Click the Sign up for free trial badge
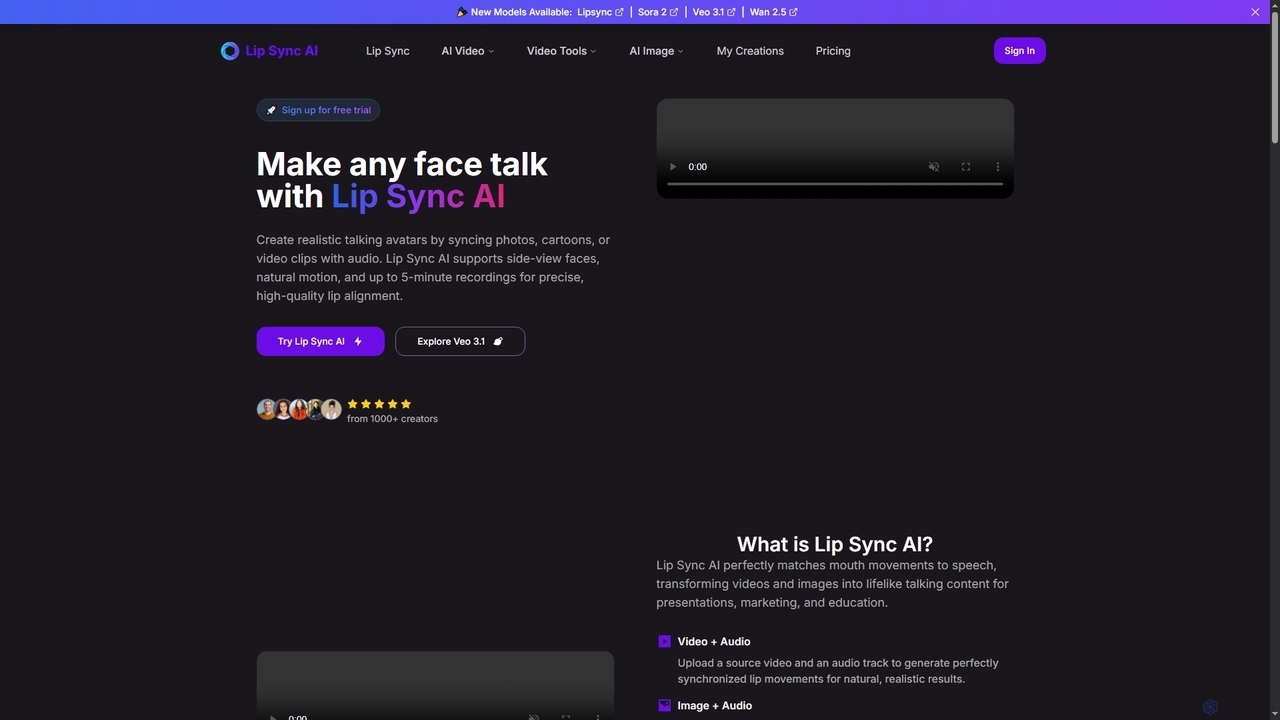This screenshot has height=720, width=1280. coord(318,110)
